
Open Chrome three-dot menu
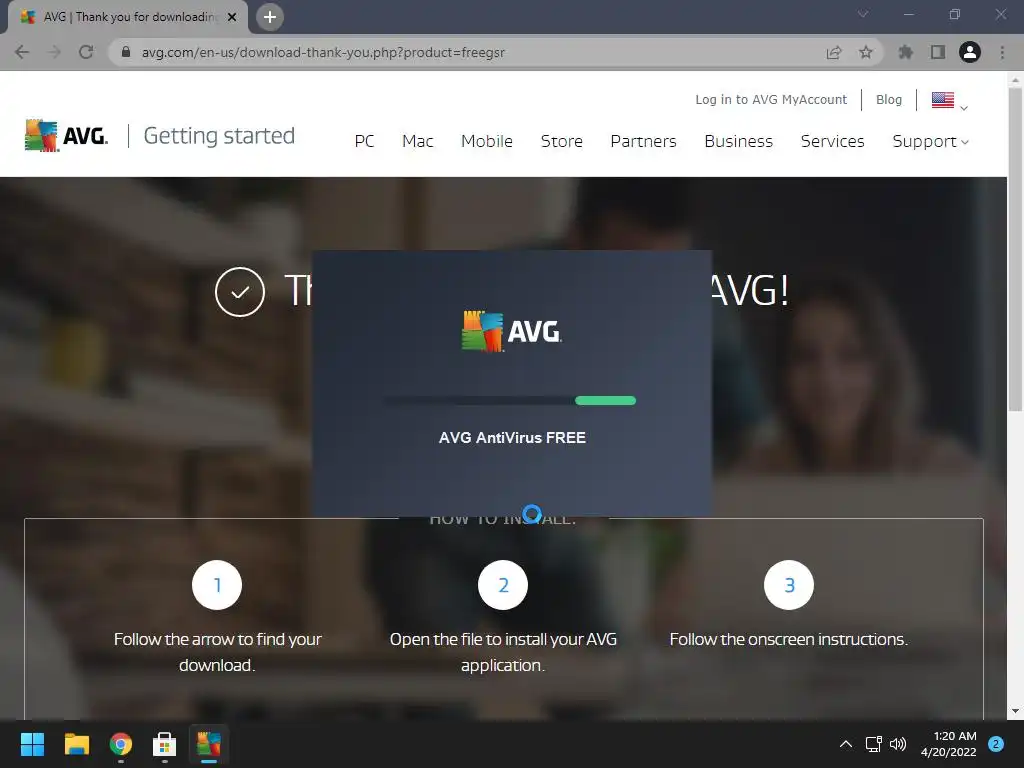tap(1002, 52)
